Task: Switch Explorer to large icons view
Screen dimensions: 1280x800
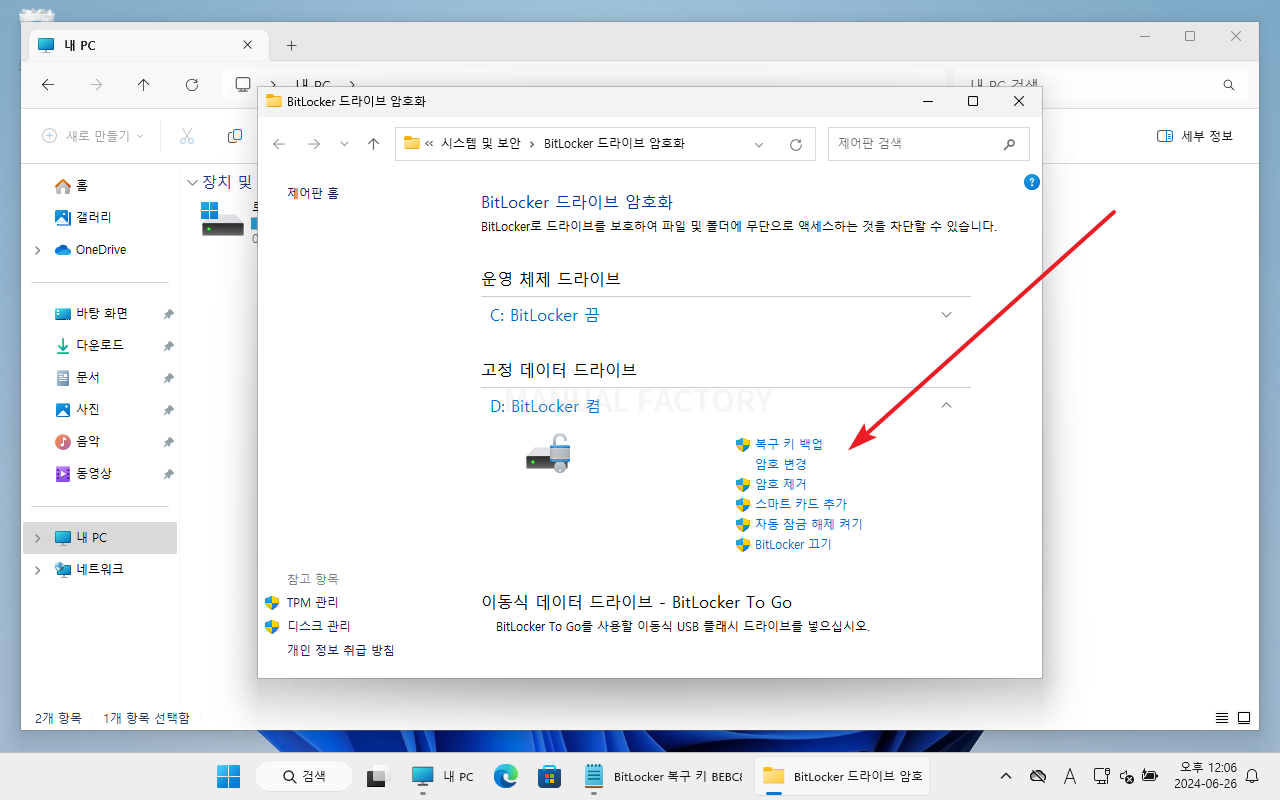Action: 1244,718
